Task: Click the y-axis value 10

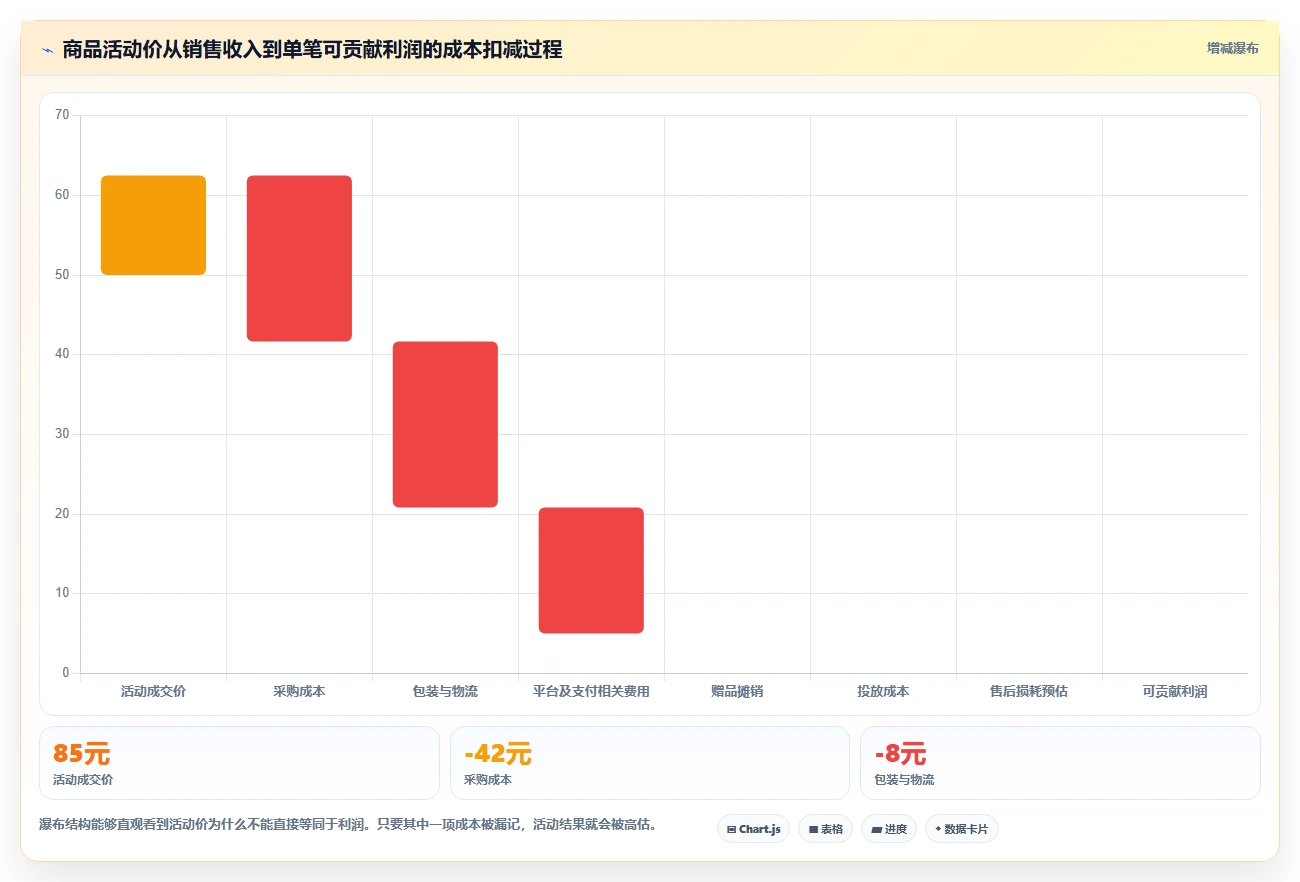Action: coord(62,593)
